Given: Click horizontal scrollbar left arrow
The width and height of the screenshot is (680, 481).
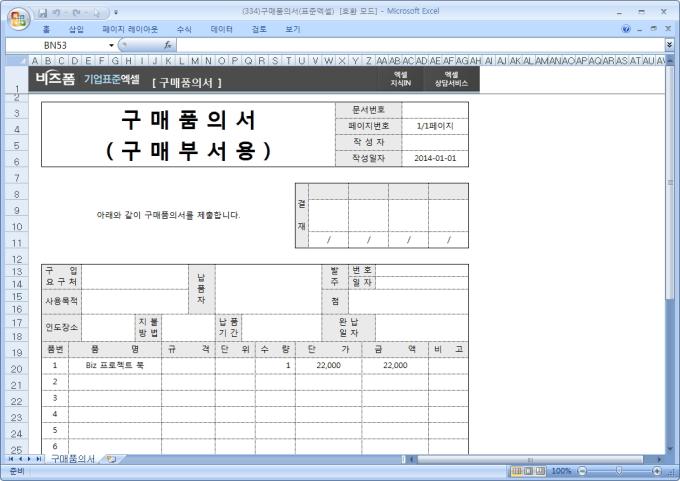Looking at the screenshot, I should click(x=412, y=459).
